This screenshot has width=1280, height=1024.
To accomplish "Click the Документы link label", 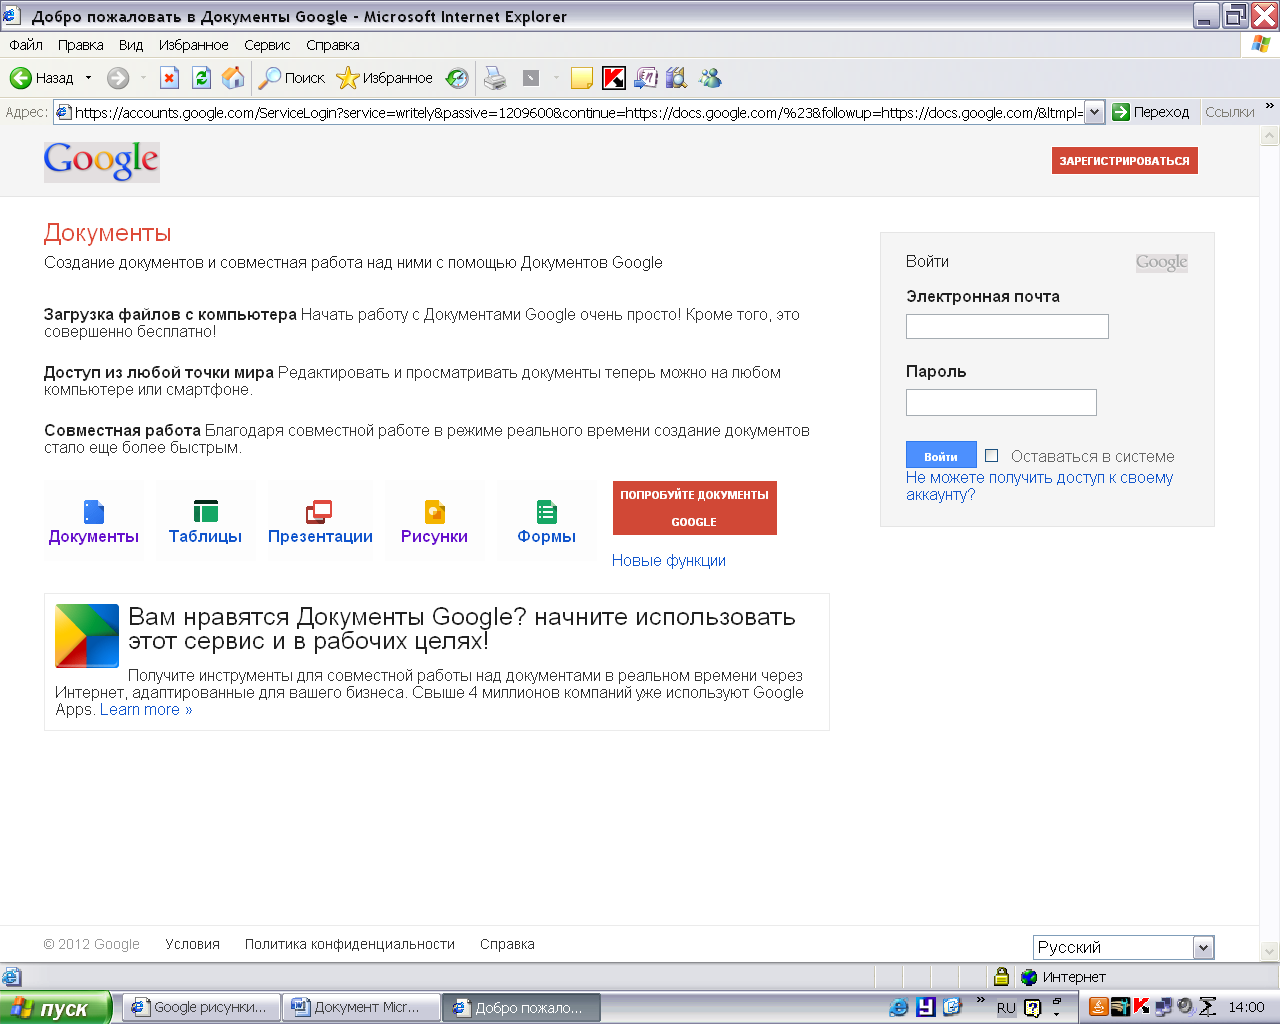I will point(94,537).
